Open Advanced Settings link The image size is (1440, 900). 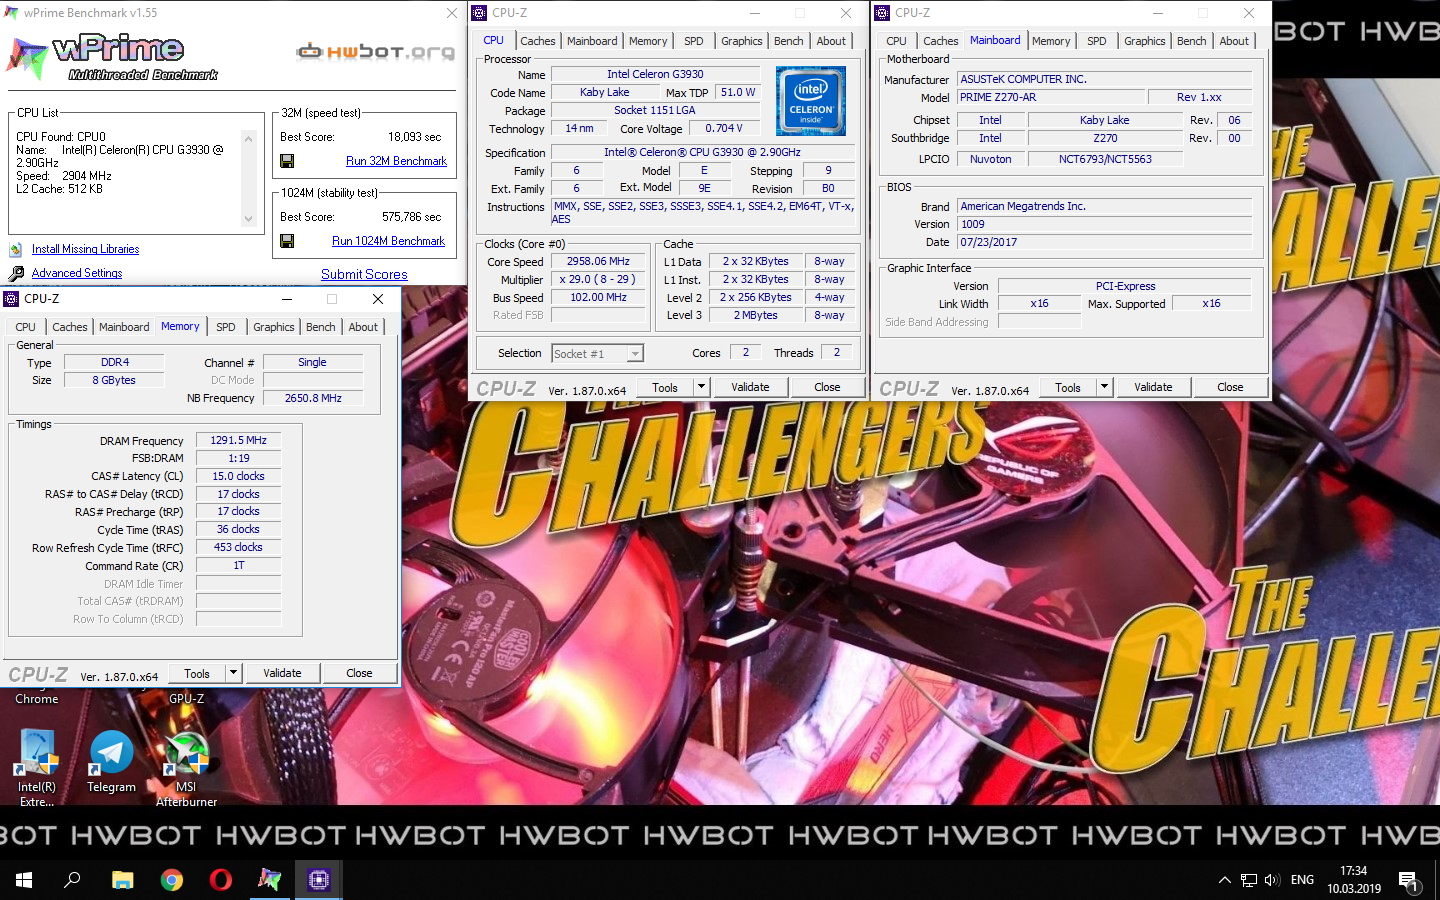(77, 273)
